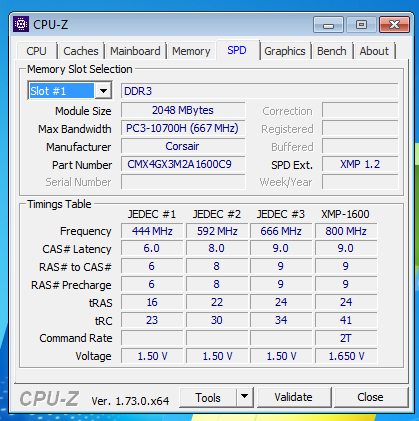Screen dimensions: 419x421
Task: Click the Part Number field CMX4GX3M2A1600C9
Action: 183,164
